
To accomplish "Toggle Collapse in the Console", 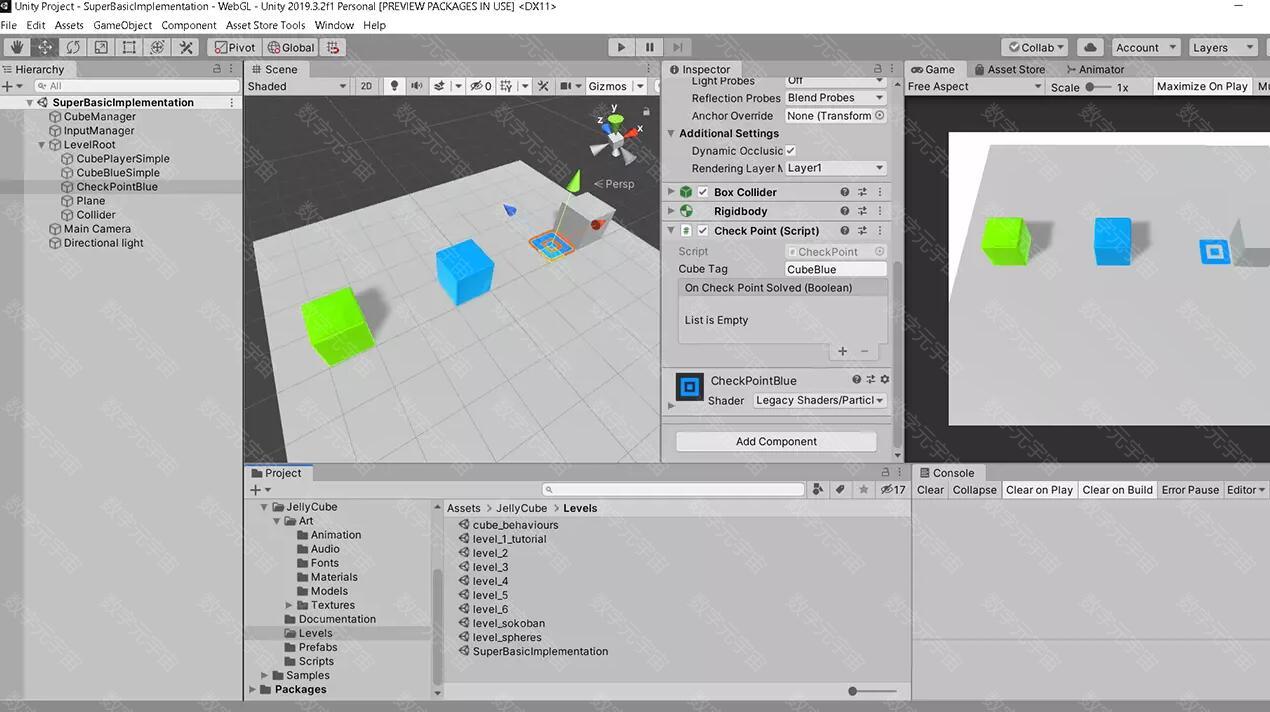I will tap(974, 490).
